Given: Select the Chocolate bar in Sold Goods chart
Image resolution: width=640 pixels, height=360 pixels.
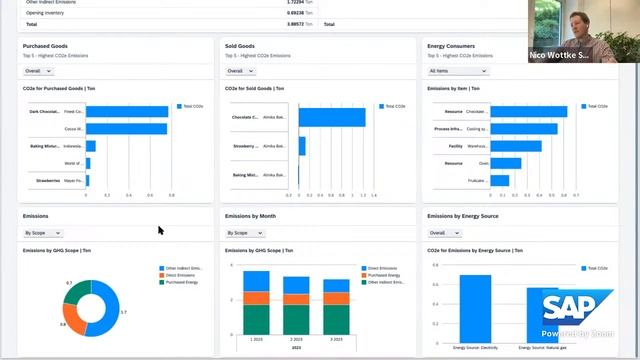Looking at the screenshot, I should tap(332, 117).
